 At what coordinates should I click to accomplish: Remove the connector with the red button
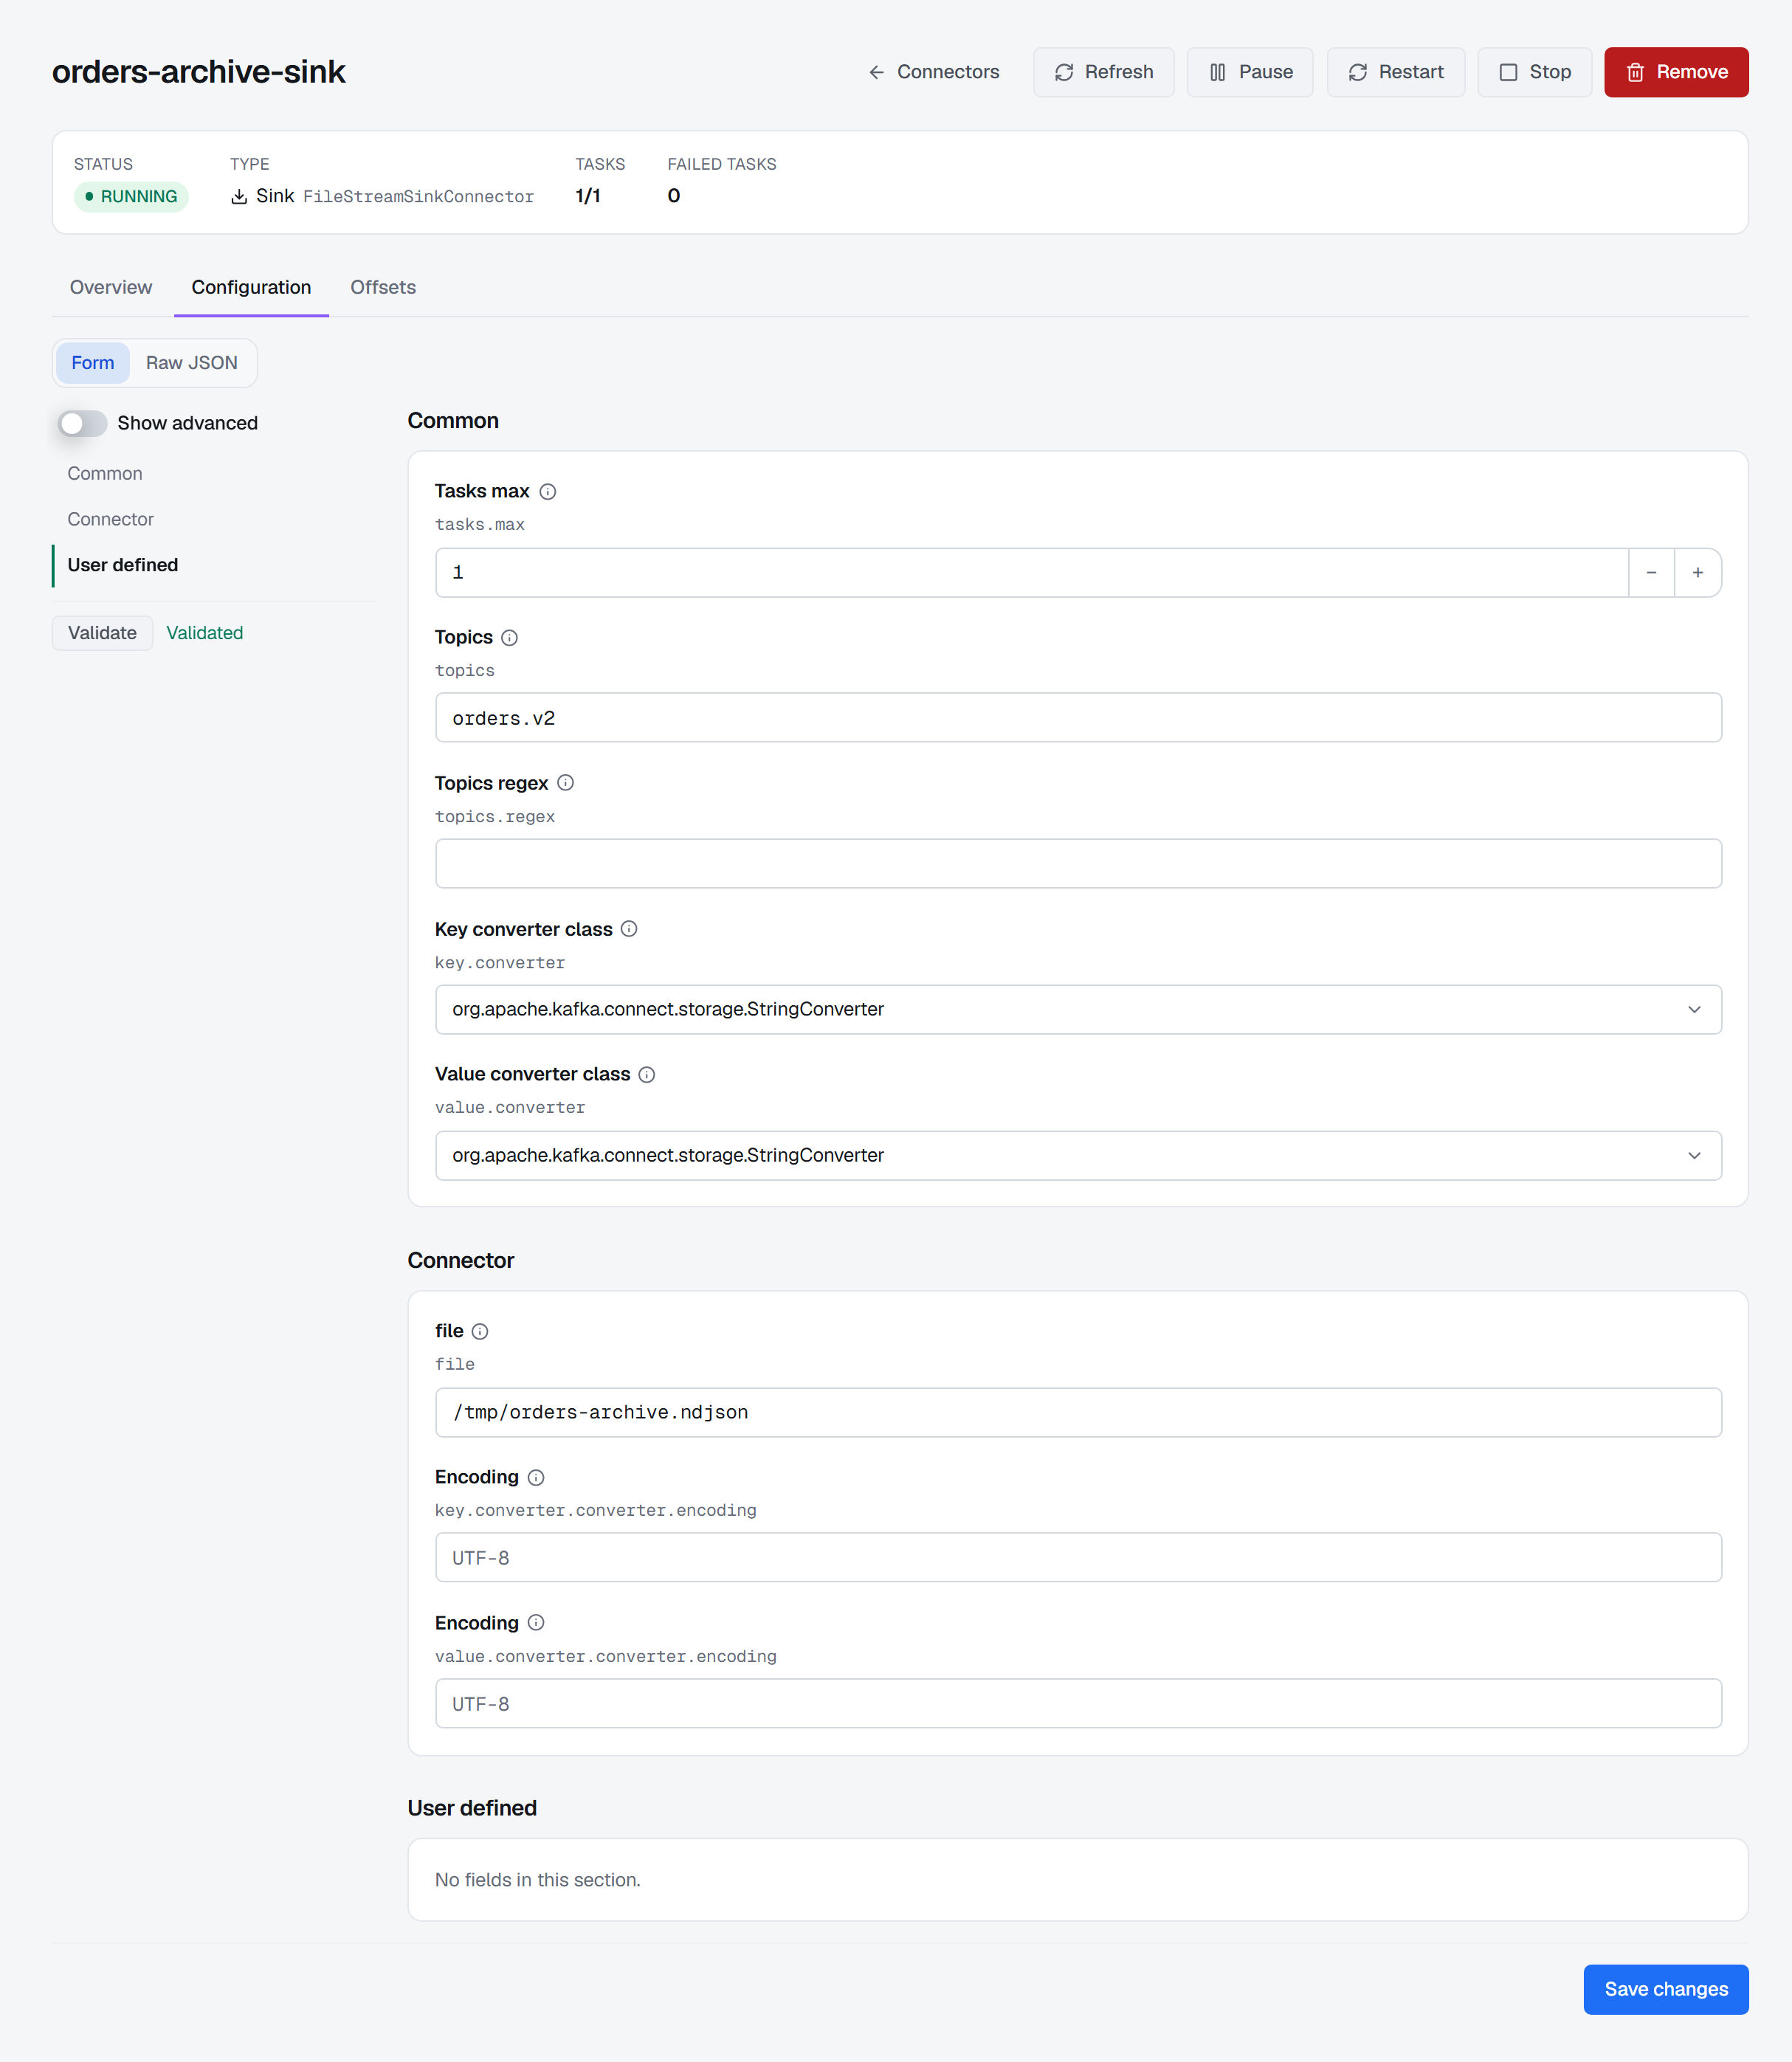pyautogui.click(x=1676, y=72)
